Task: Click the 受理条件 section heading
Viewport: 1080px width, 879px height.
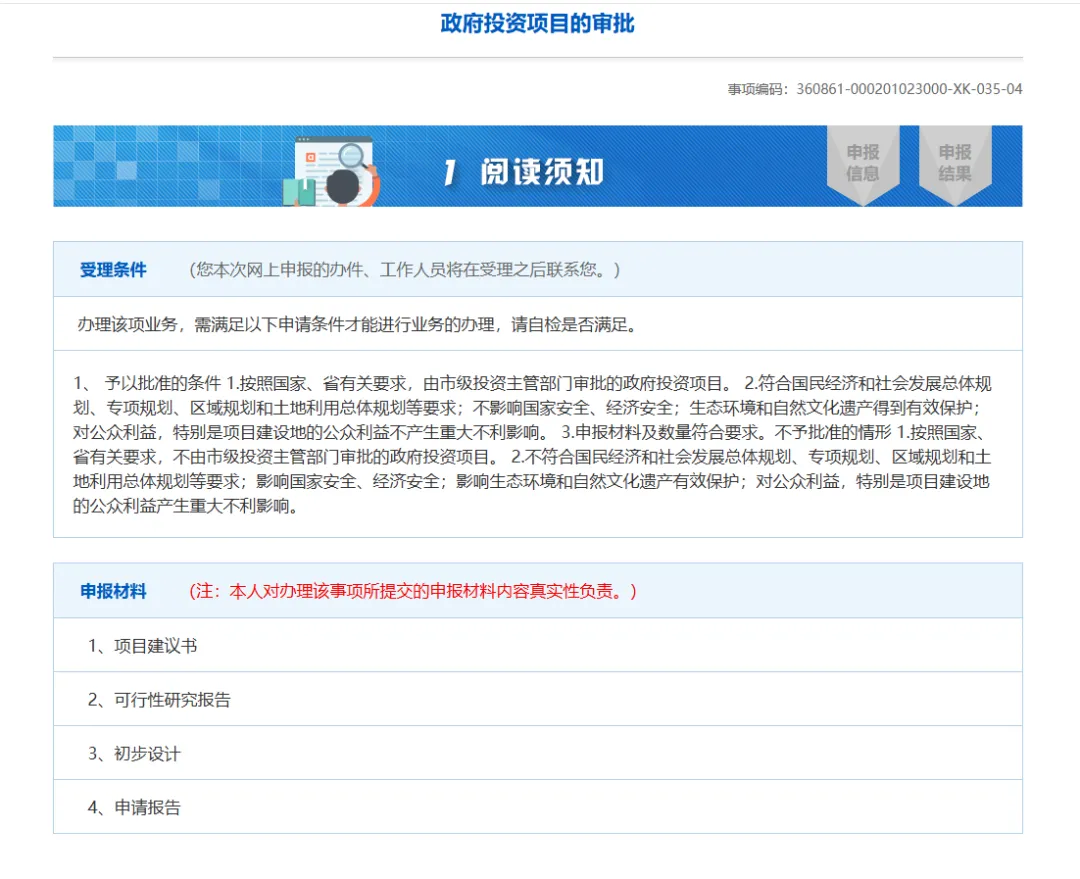Action: click(x=113, y=269)
